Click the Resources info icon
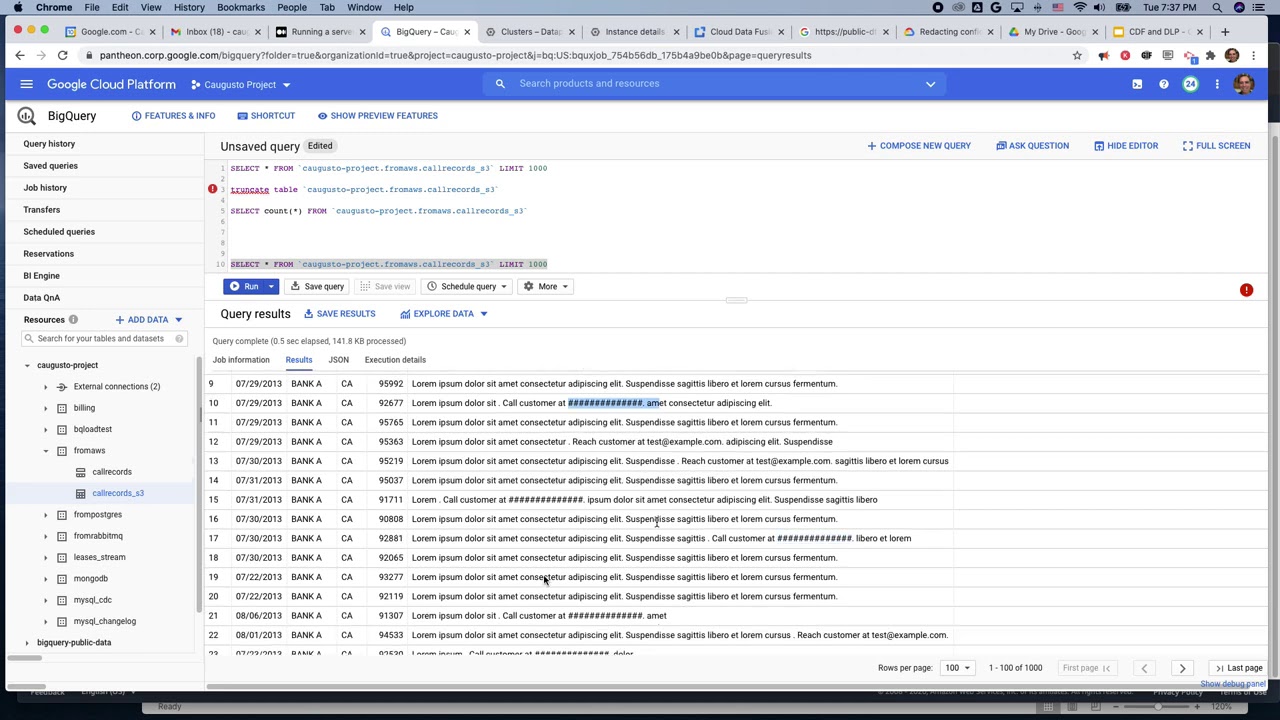This screenshot has width=1280, height=720. click(73, 320)
